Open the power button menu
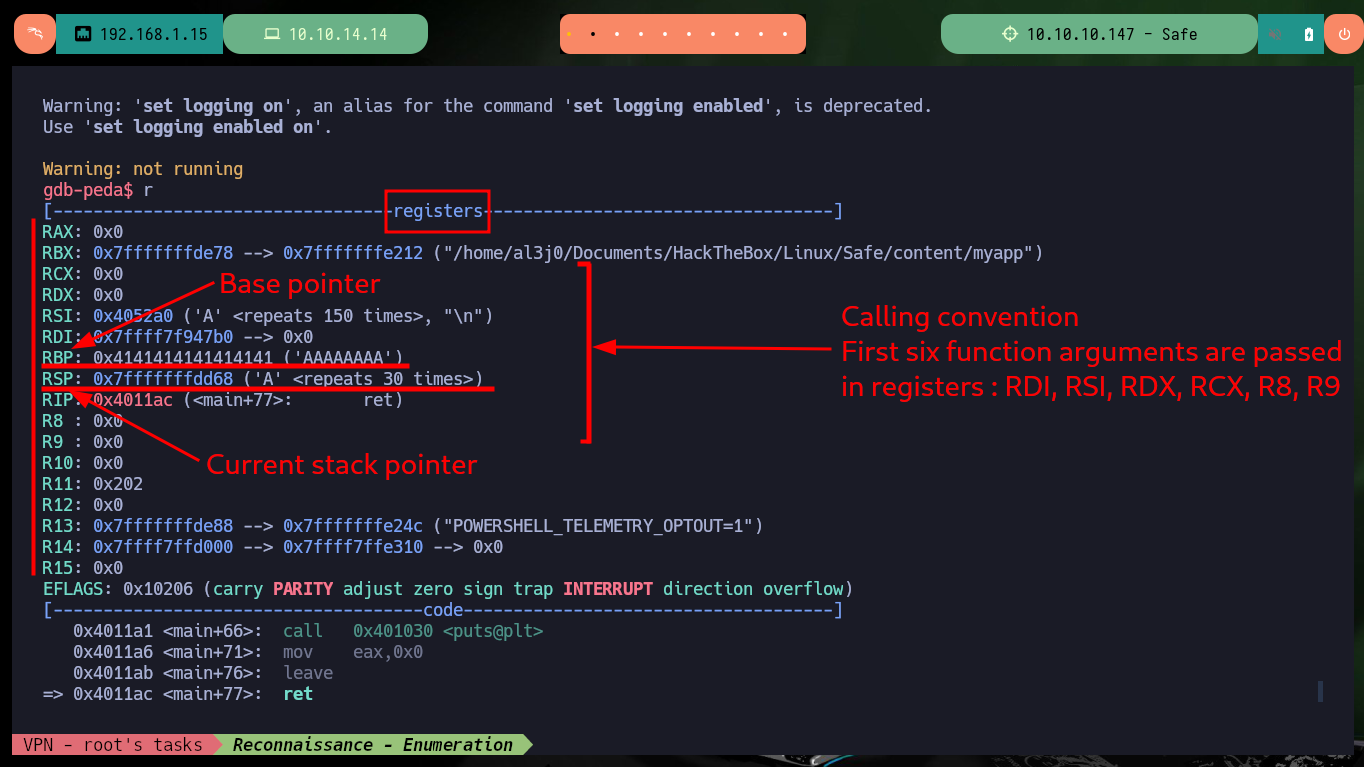This screenshot has height=767, width=1364. (1343, 34)
